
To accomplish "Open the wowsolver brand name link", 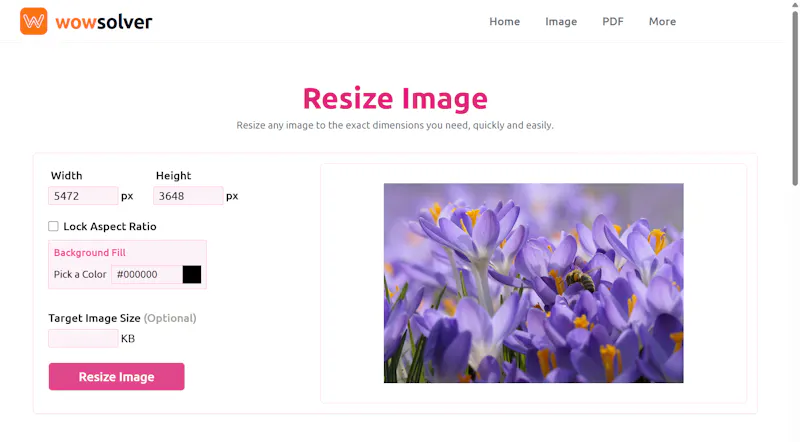I will point(104,21).
